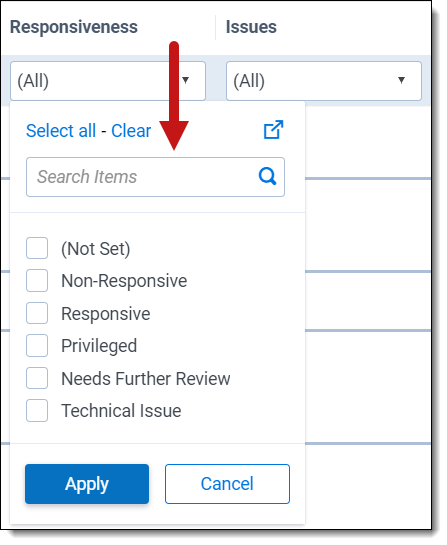Check the Responsive checkbox
447x545 pixels.
coord(37,313)
